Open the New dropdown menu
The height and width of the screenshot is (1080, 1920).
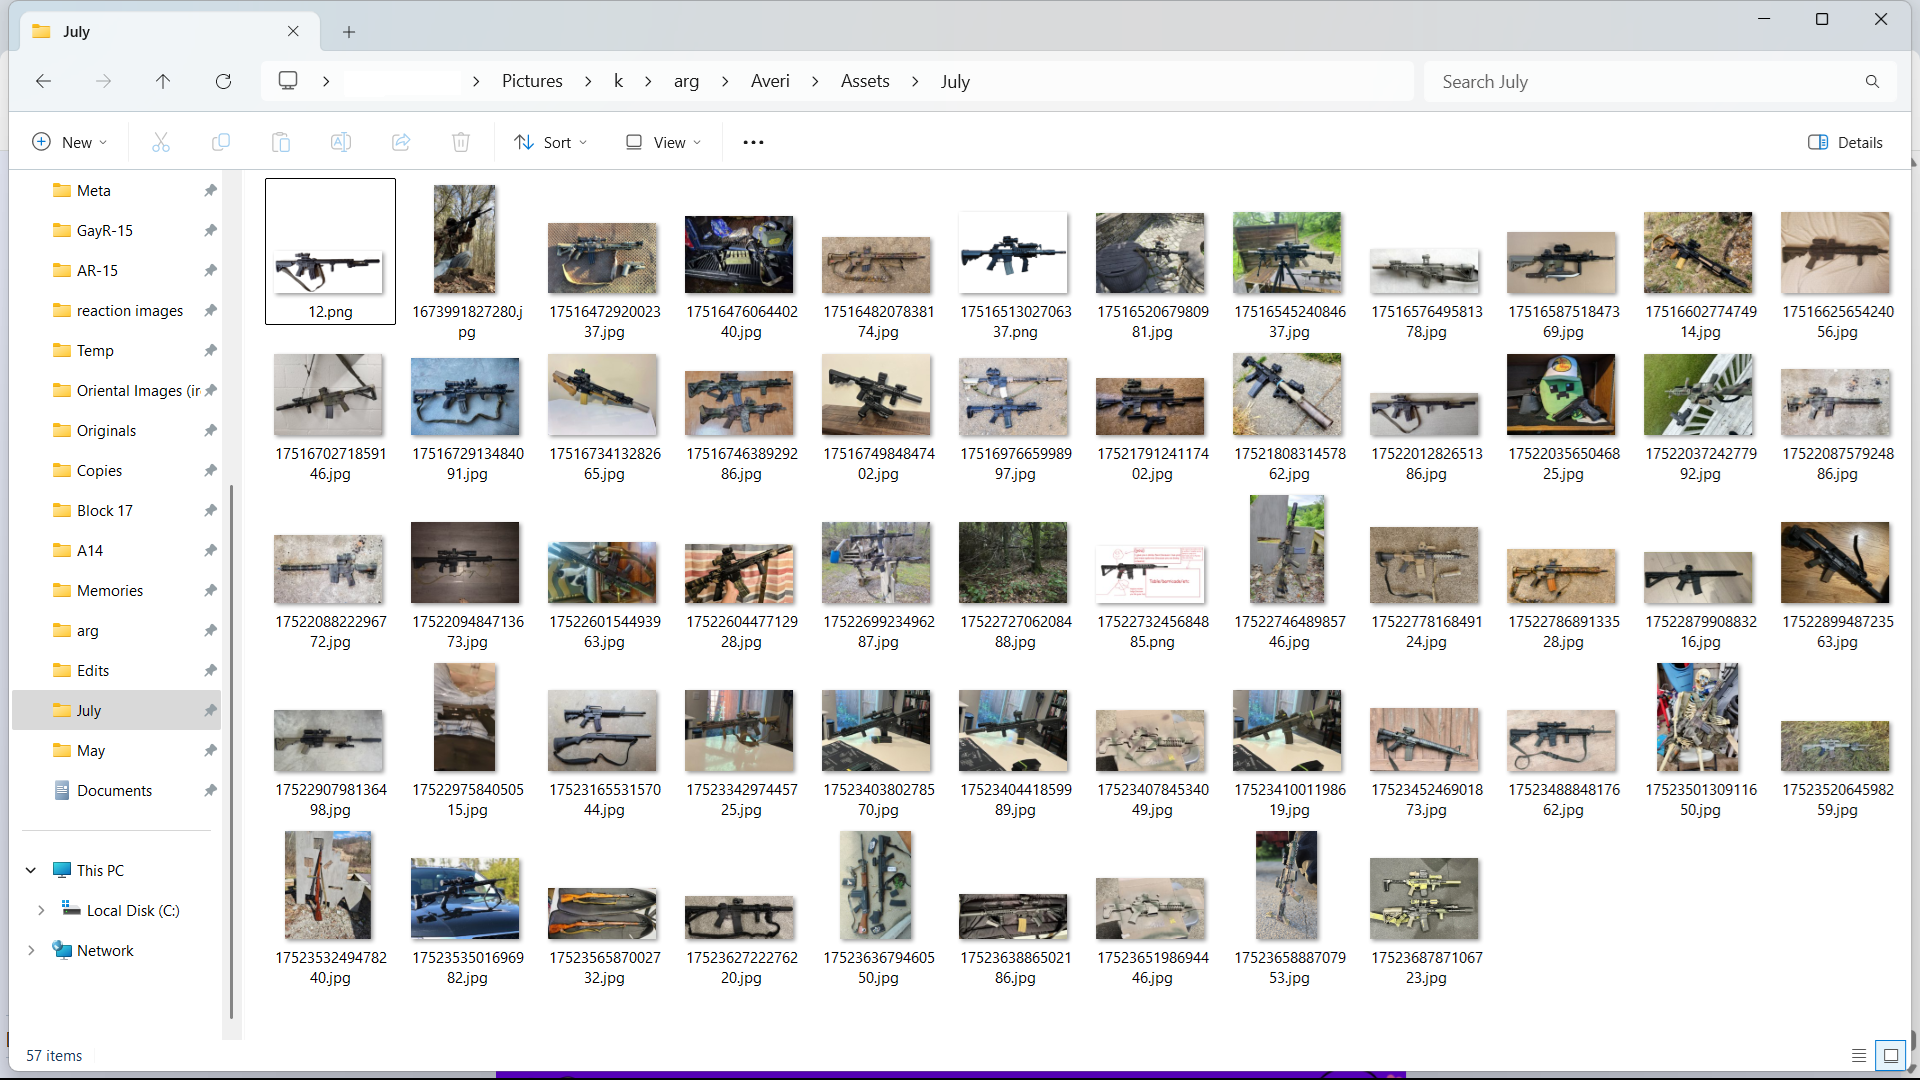[x=69, y=142]
